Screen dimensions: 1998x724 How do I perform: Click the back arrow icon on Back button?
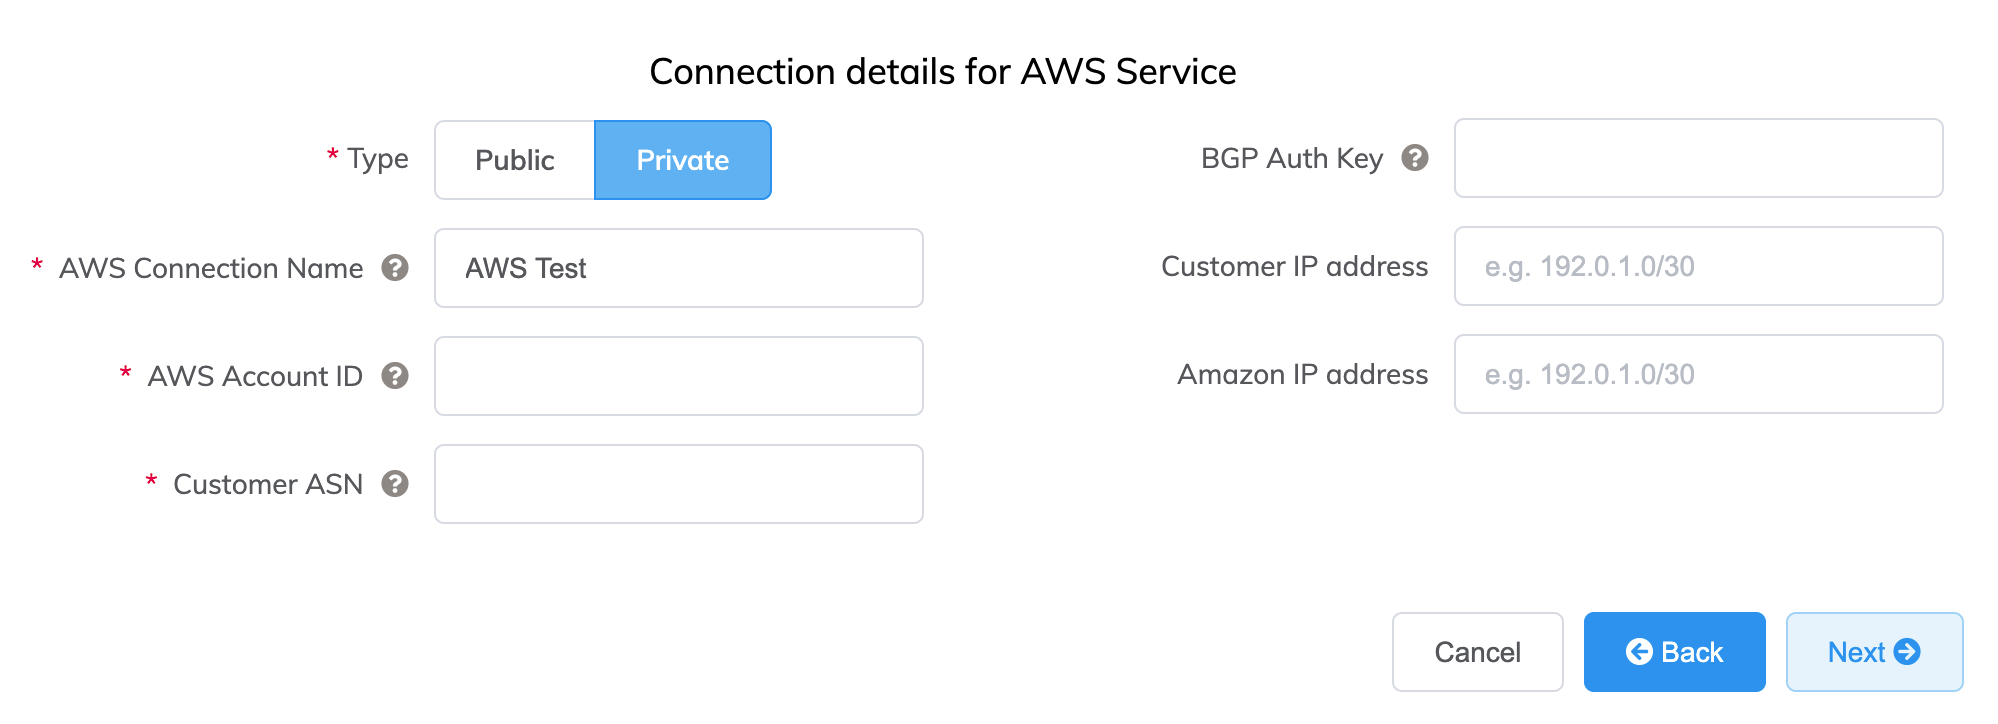[x=1638, y=651]
